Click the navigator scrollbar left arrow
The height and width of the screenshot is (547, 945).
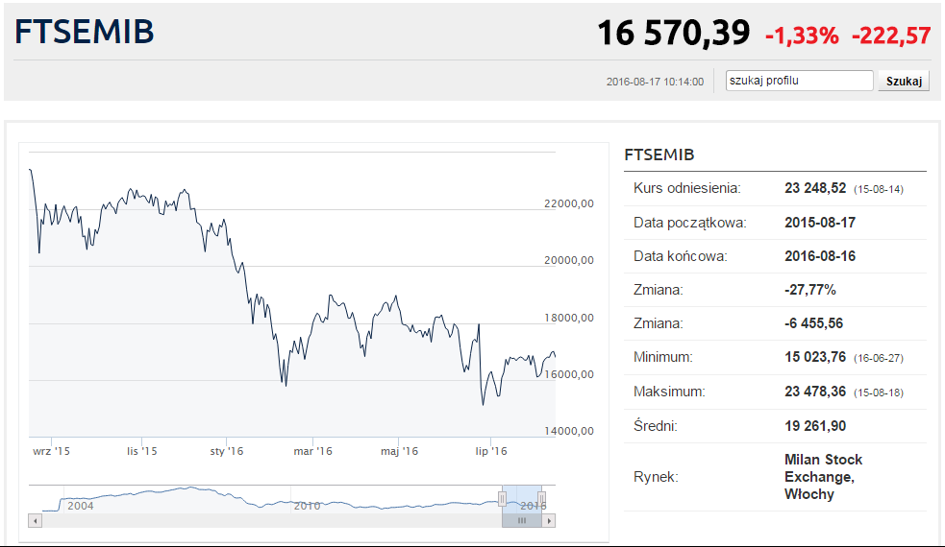[x=36, y=520]
